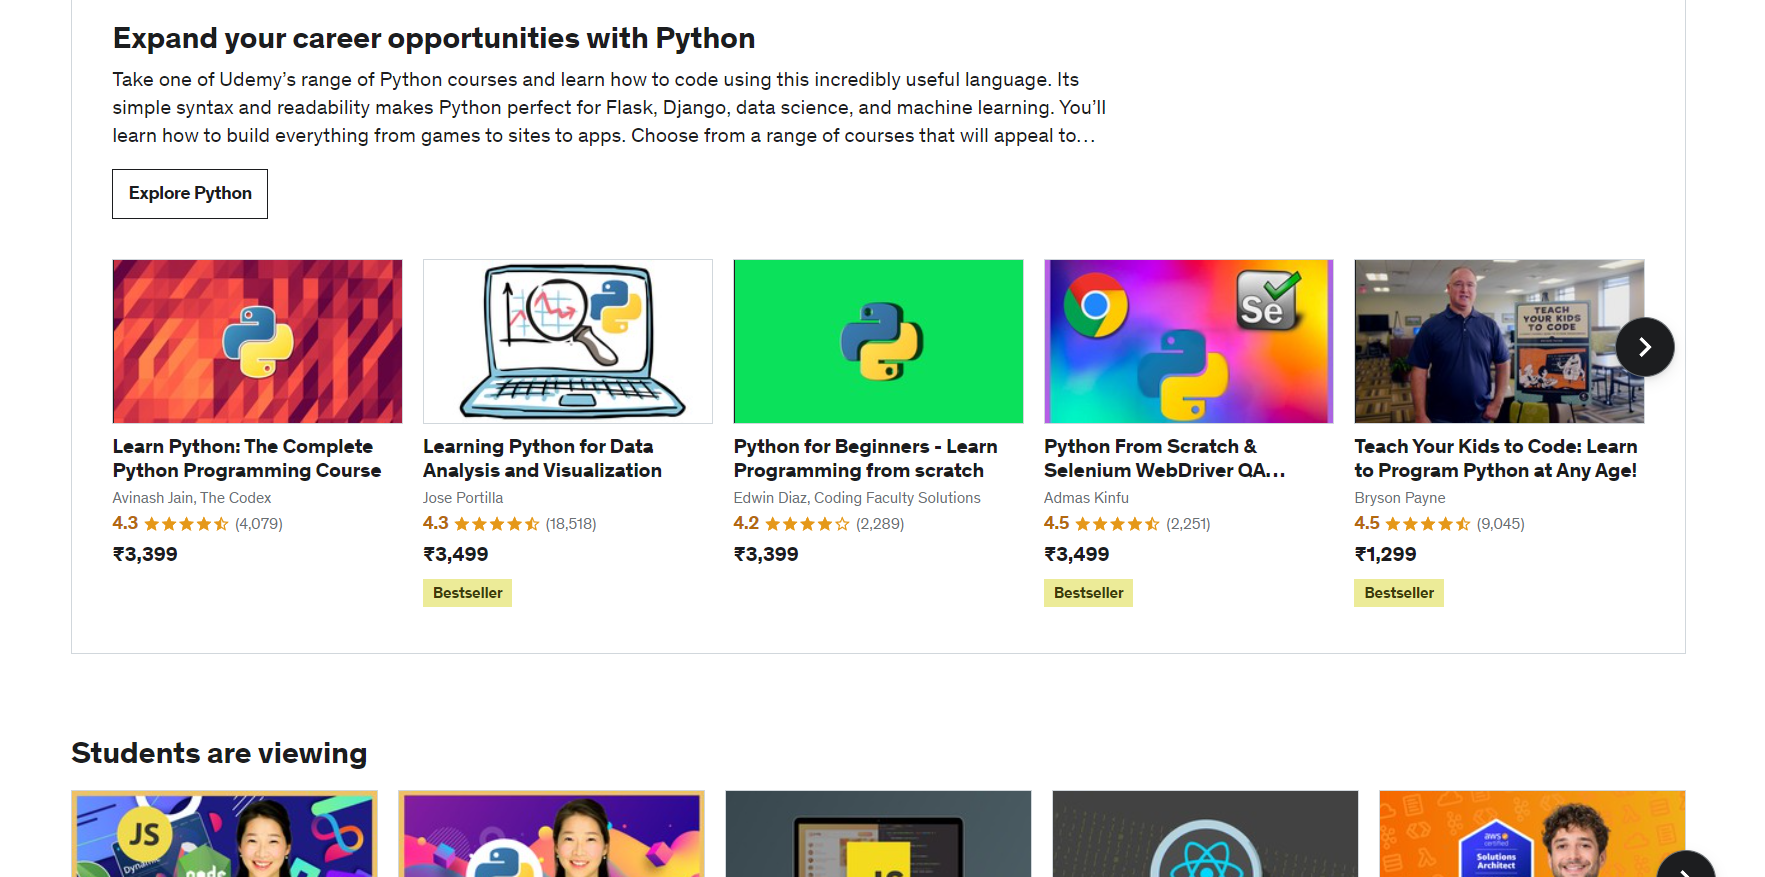Viewport: 1765px width, 877px height.
Task: Click the Explore Python button
Action: [190, 194]
